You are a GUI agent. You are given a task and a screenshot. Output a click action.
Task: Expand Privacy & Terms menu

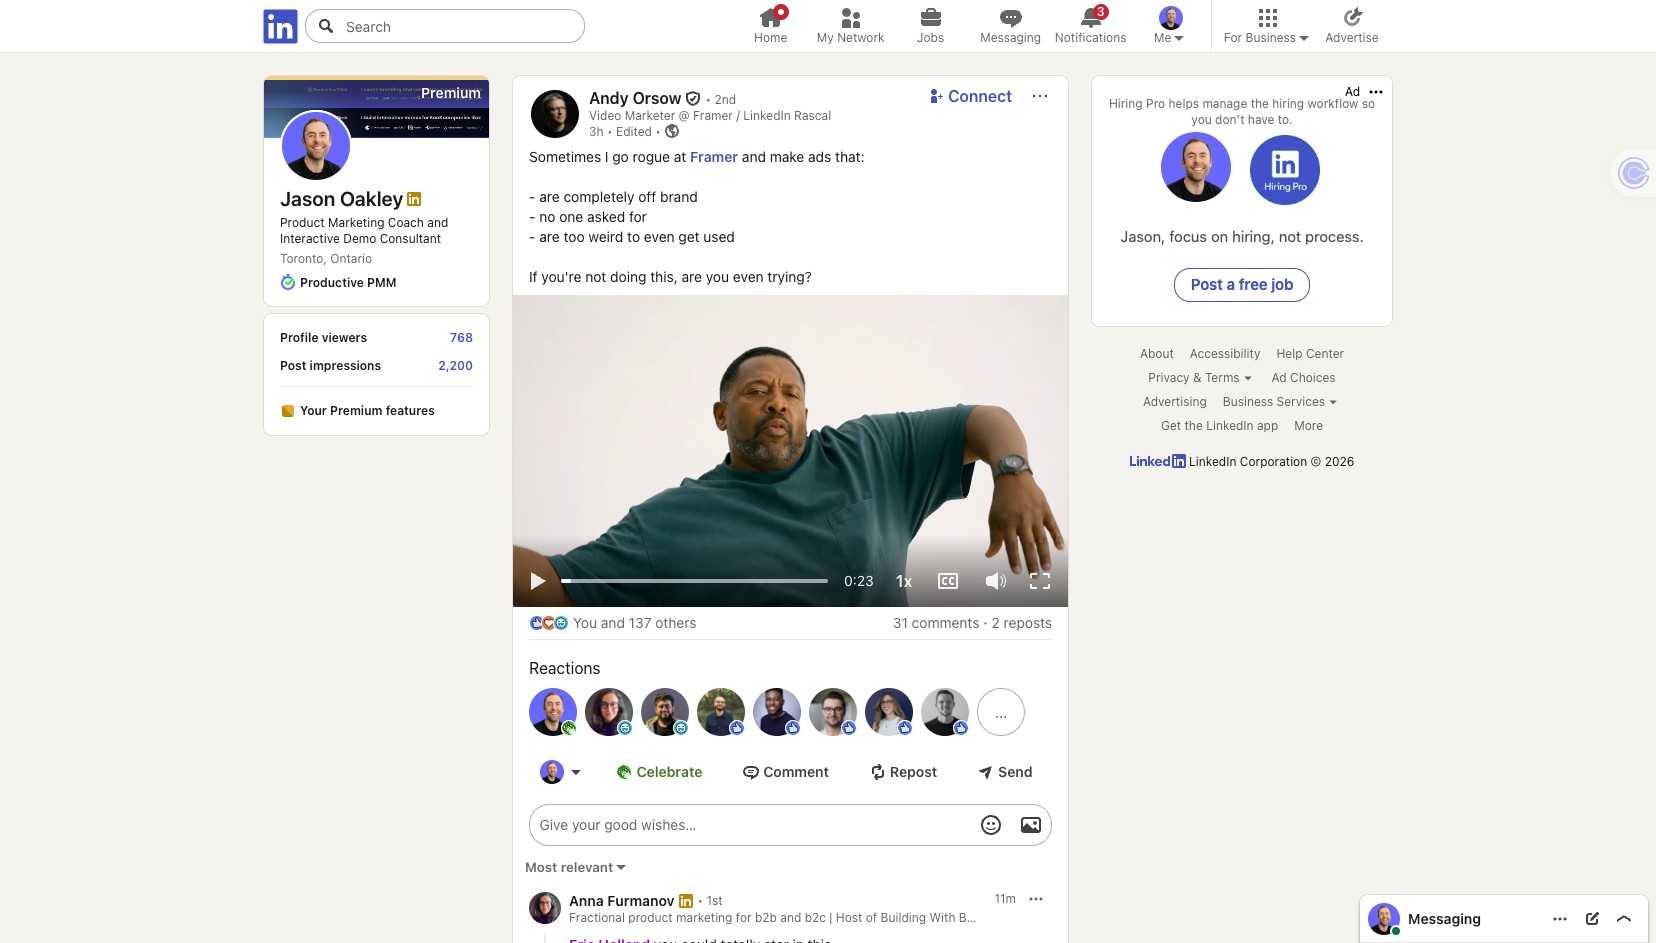pos(1199,378)
